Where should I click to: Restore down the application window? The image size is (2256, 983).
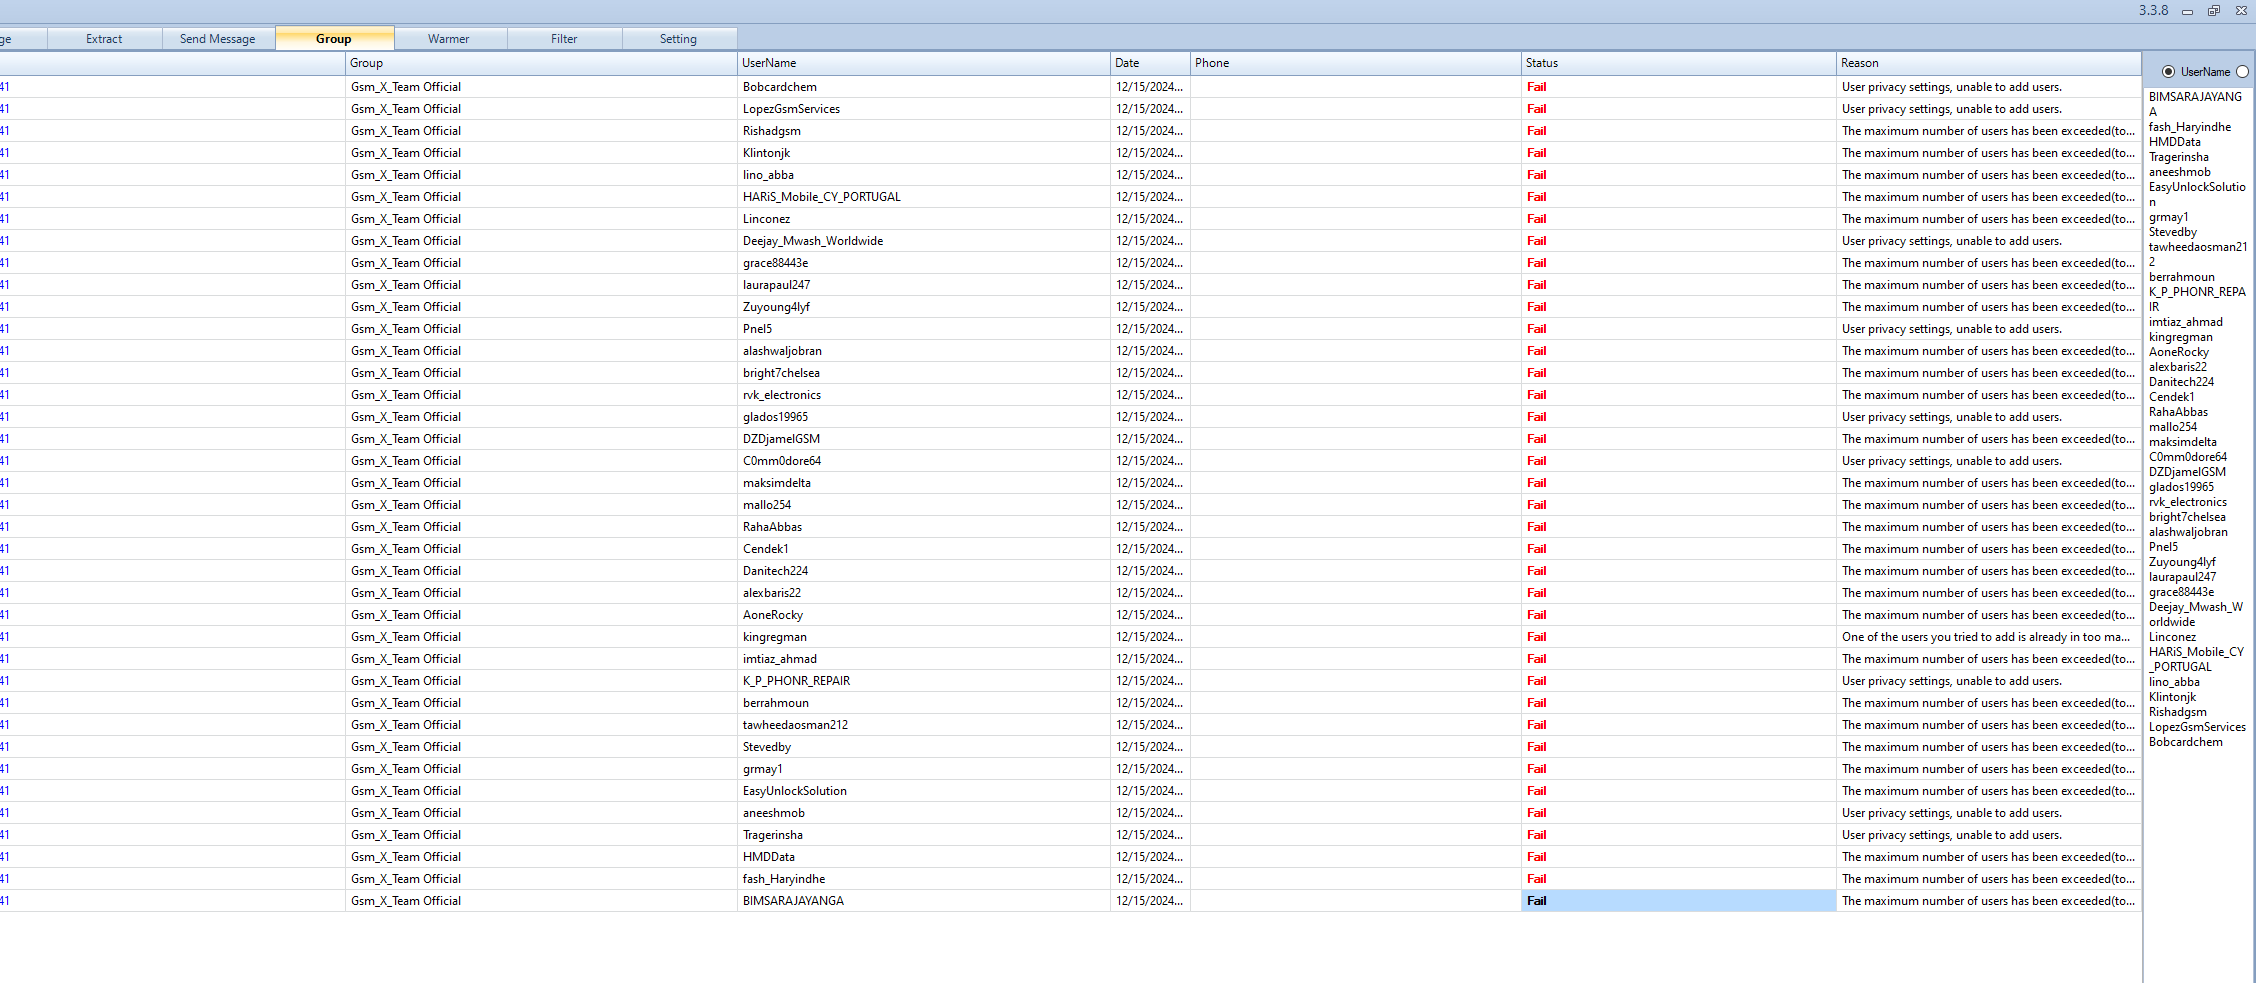2214,11
